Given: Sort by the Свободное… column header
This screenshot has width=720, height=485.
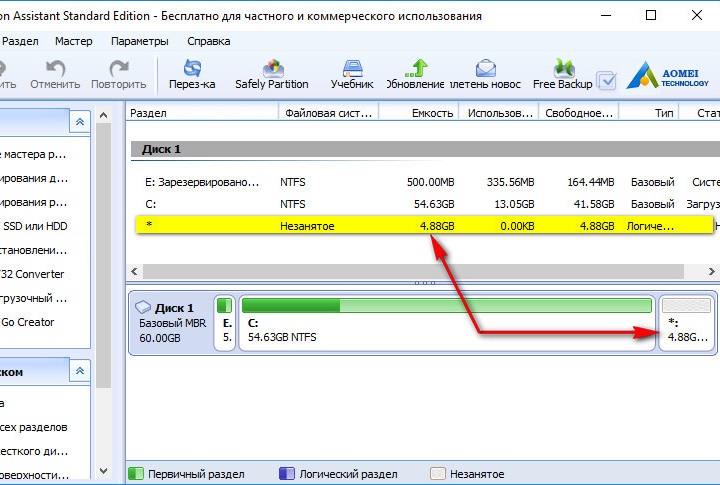Looking at the screenshot, I should [x=579, y=113].
